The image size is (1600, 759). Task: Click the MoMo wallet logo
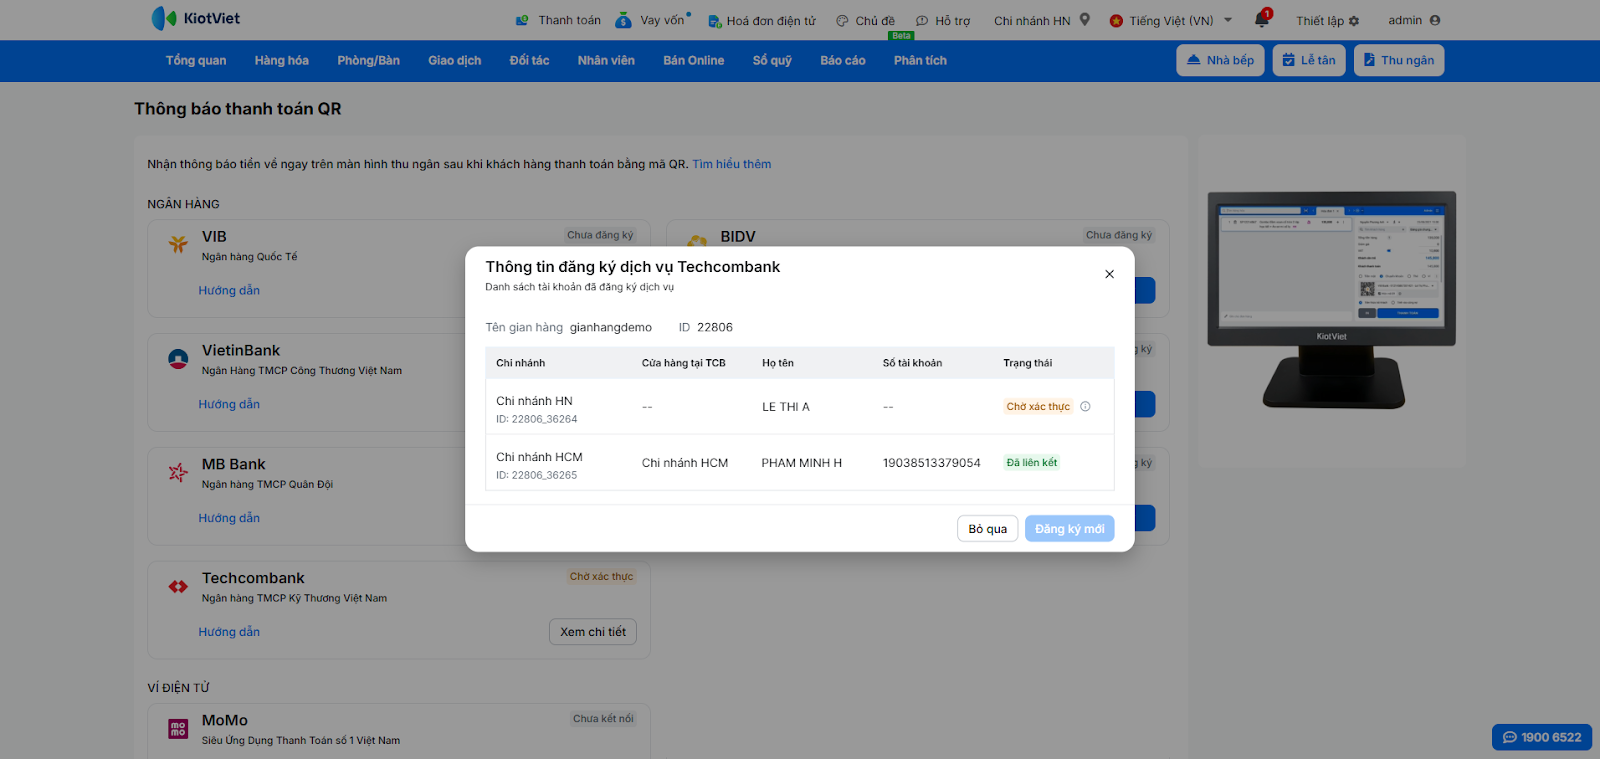point(178,729)
